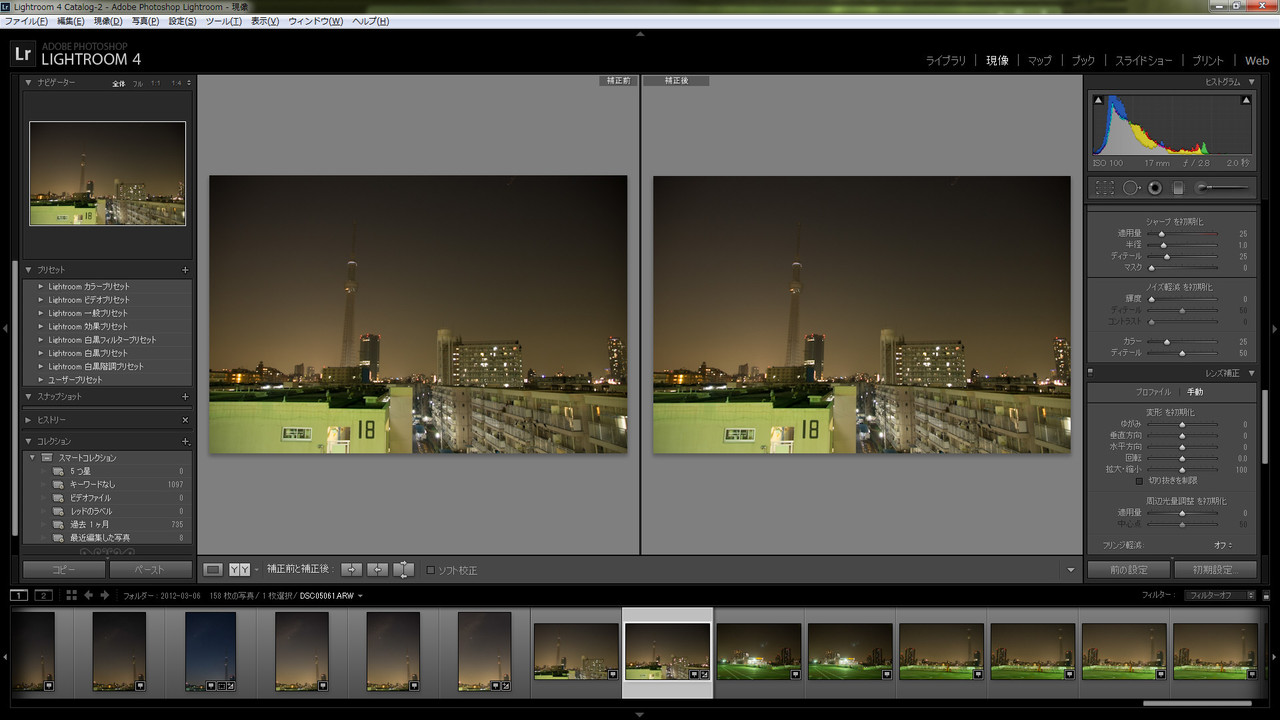This screenshot has width=1280, height=720.
Task: Collapse the Collections panel
Action: coord(28,441)
